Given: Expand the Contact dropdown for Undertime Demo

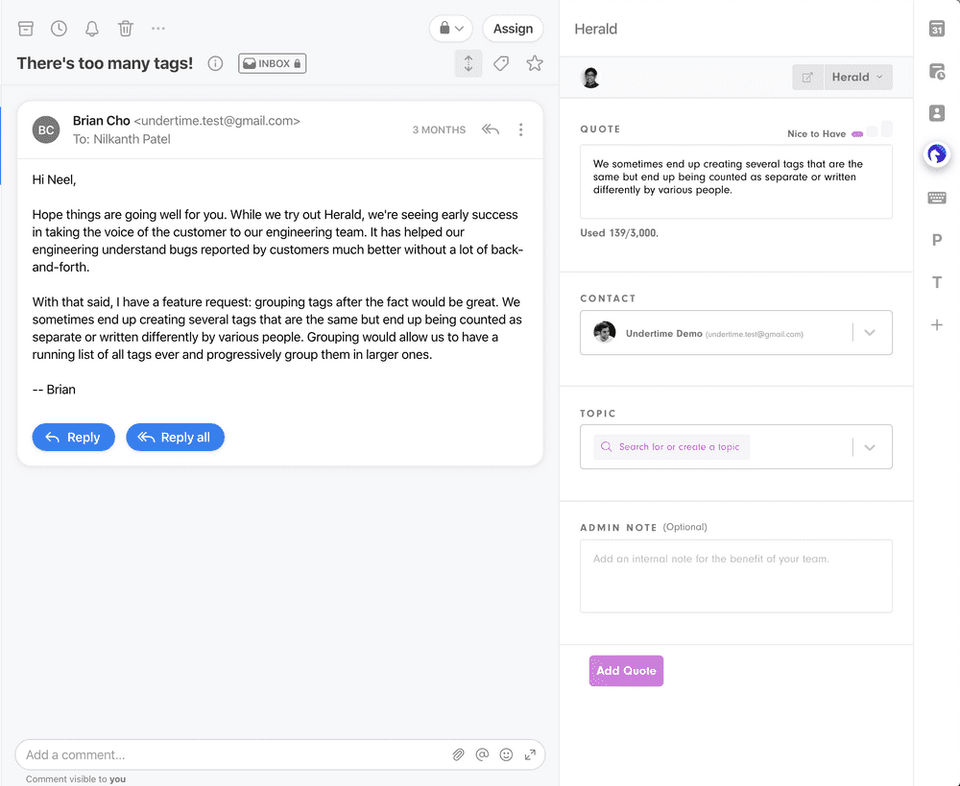Looking at the screenshot, I should (x=869, y=332).
